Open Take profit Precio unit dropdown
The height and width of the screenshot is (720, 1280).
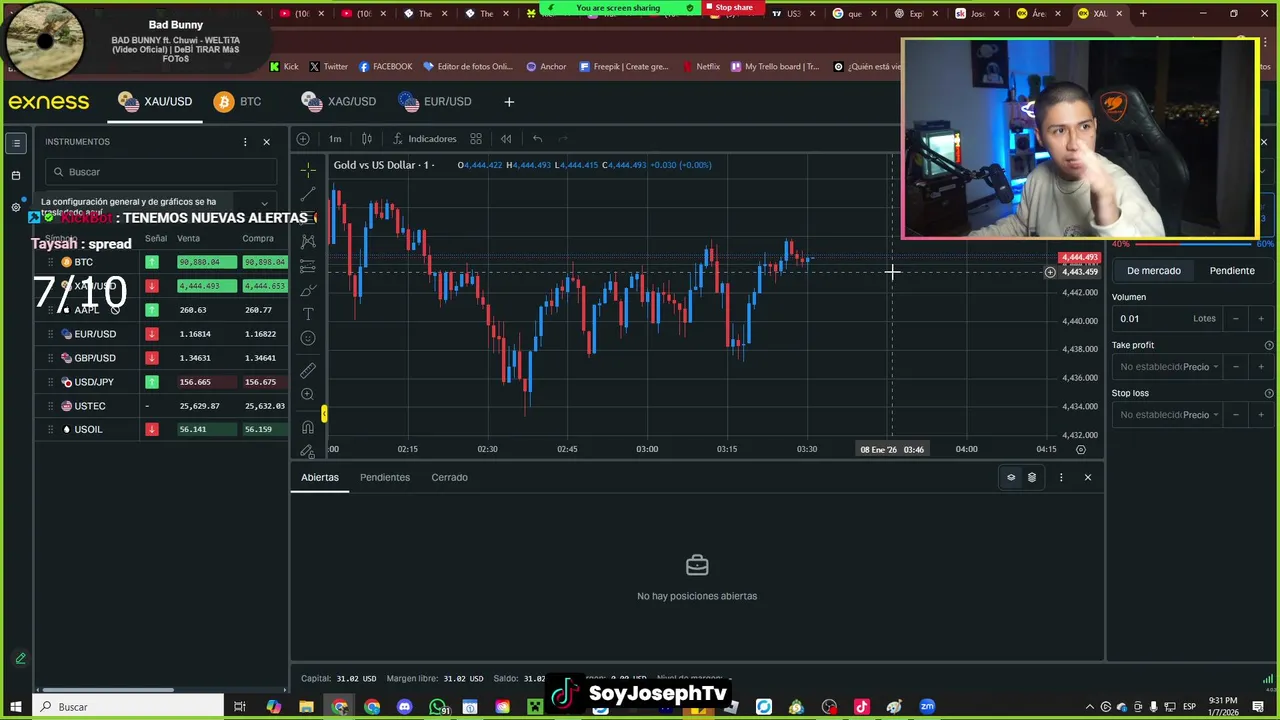(1200, 367)
